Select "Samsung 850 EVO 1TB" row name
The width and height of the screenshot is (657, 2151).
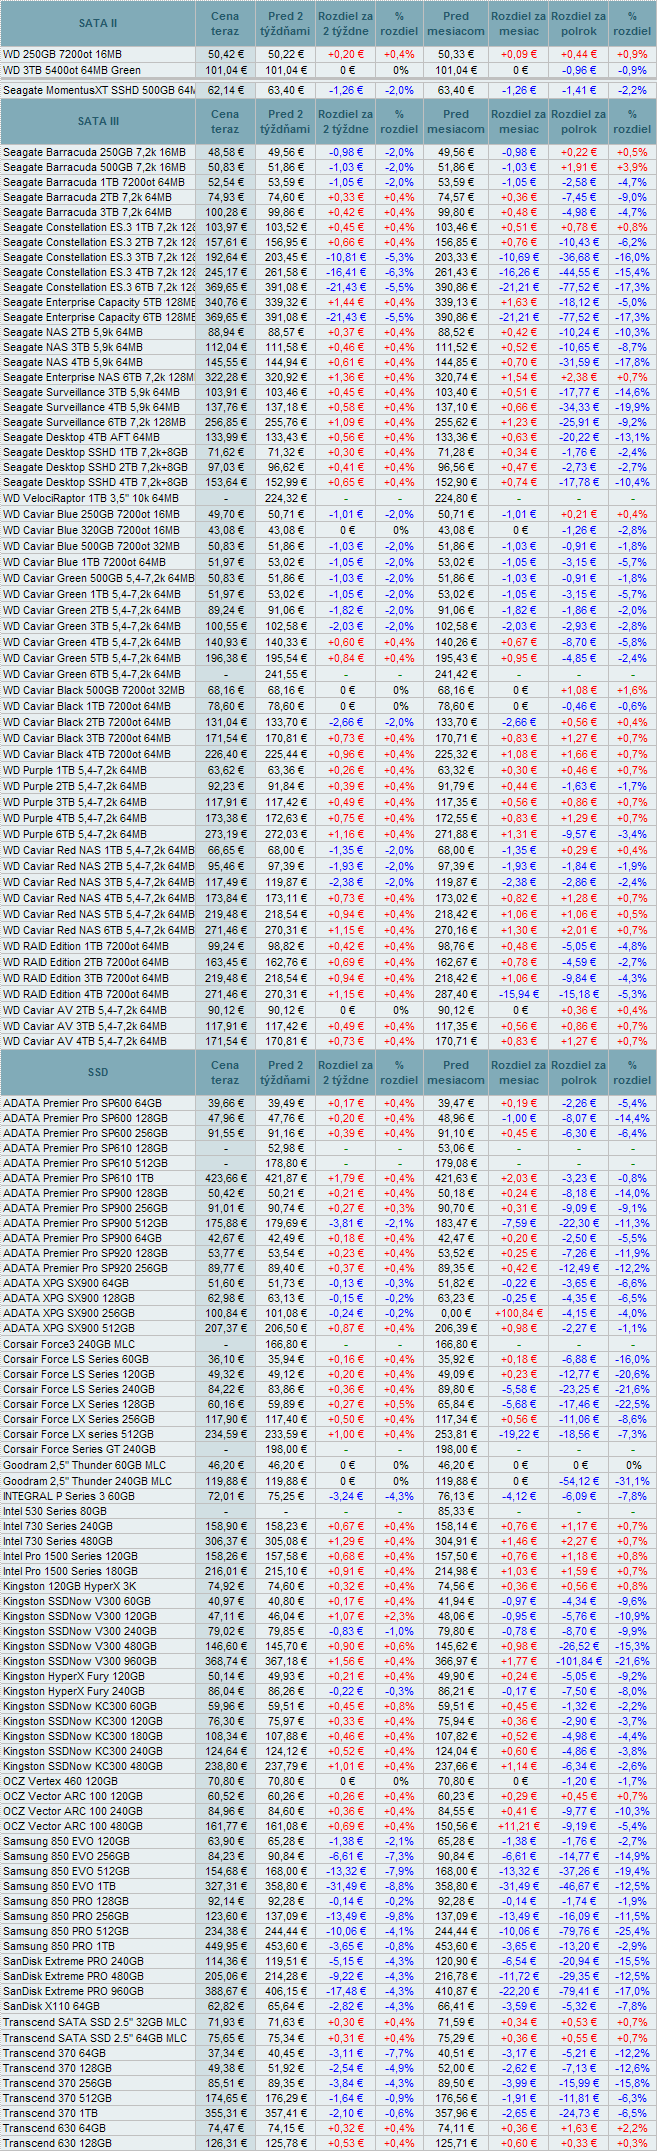point(62,1886)
